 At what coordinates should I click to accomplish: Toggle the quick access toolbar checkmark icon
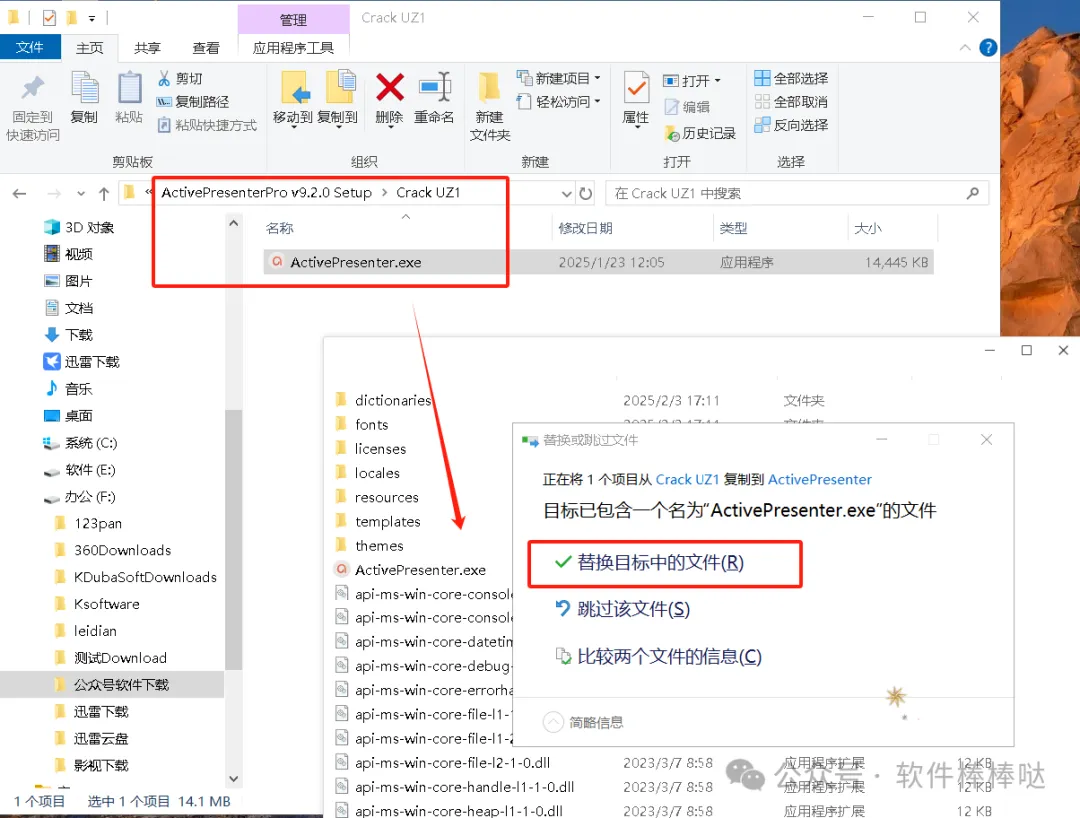click(x=49, y=18)
